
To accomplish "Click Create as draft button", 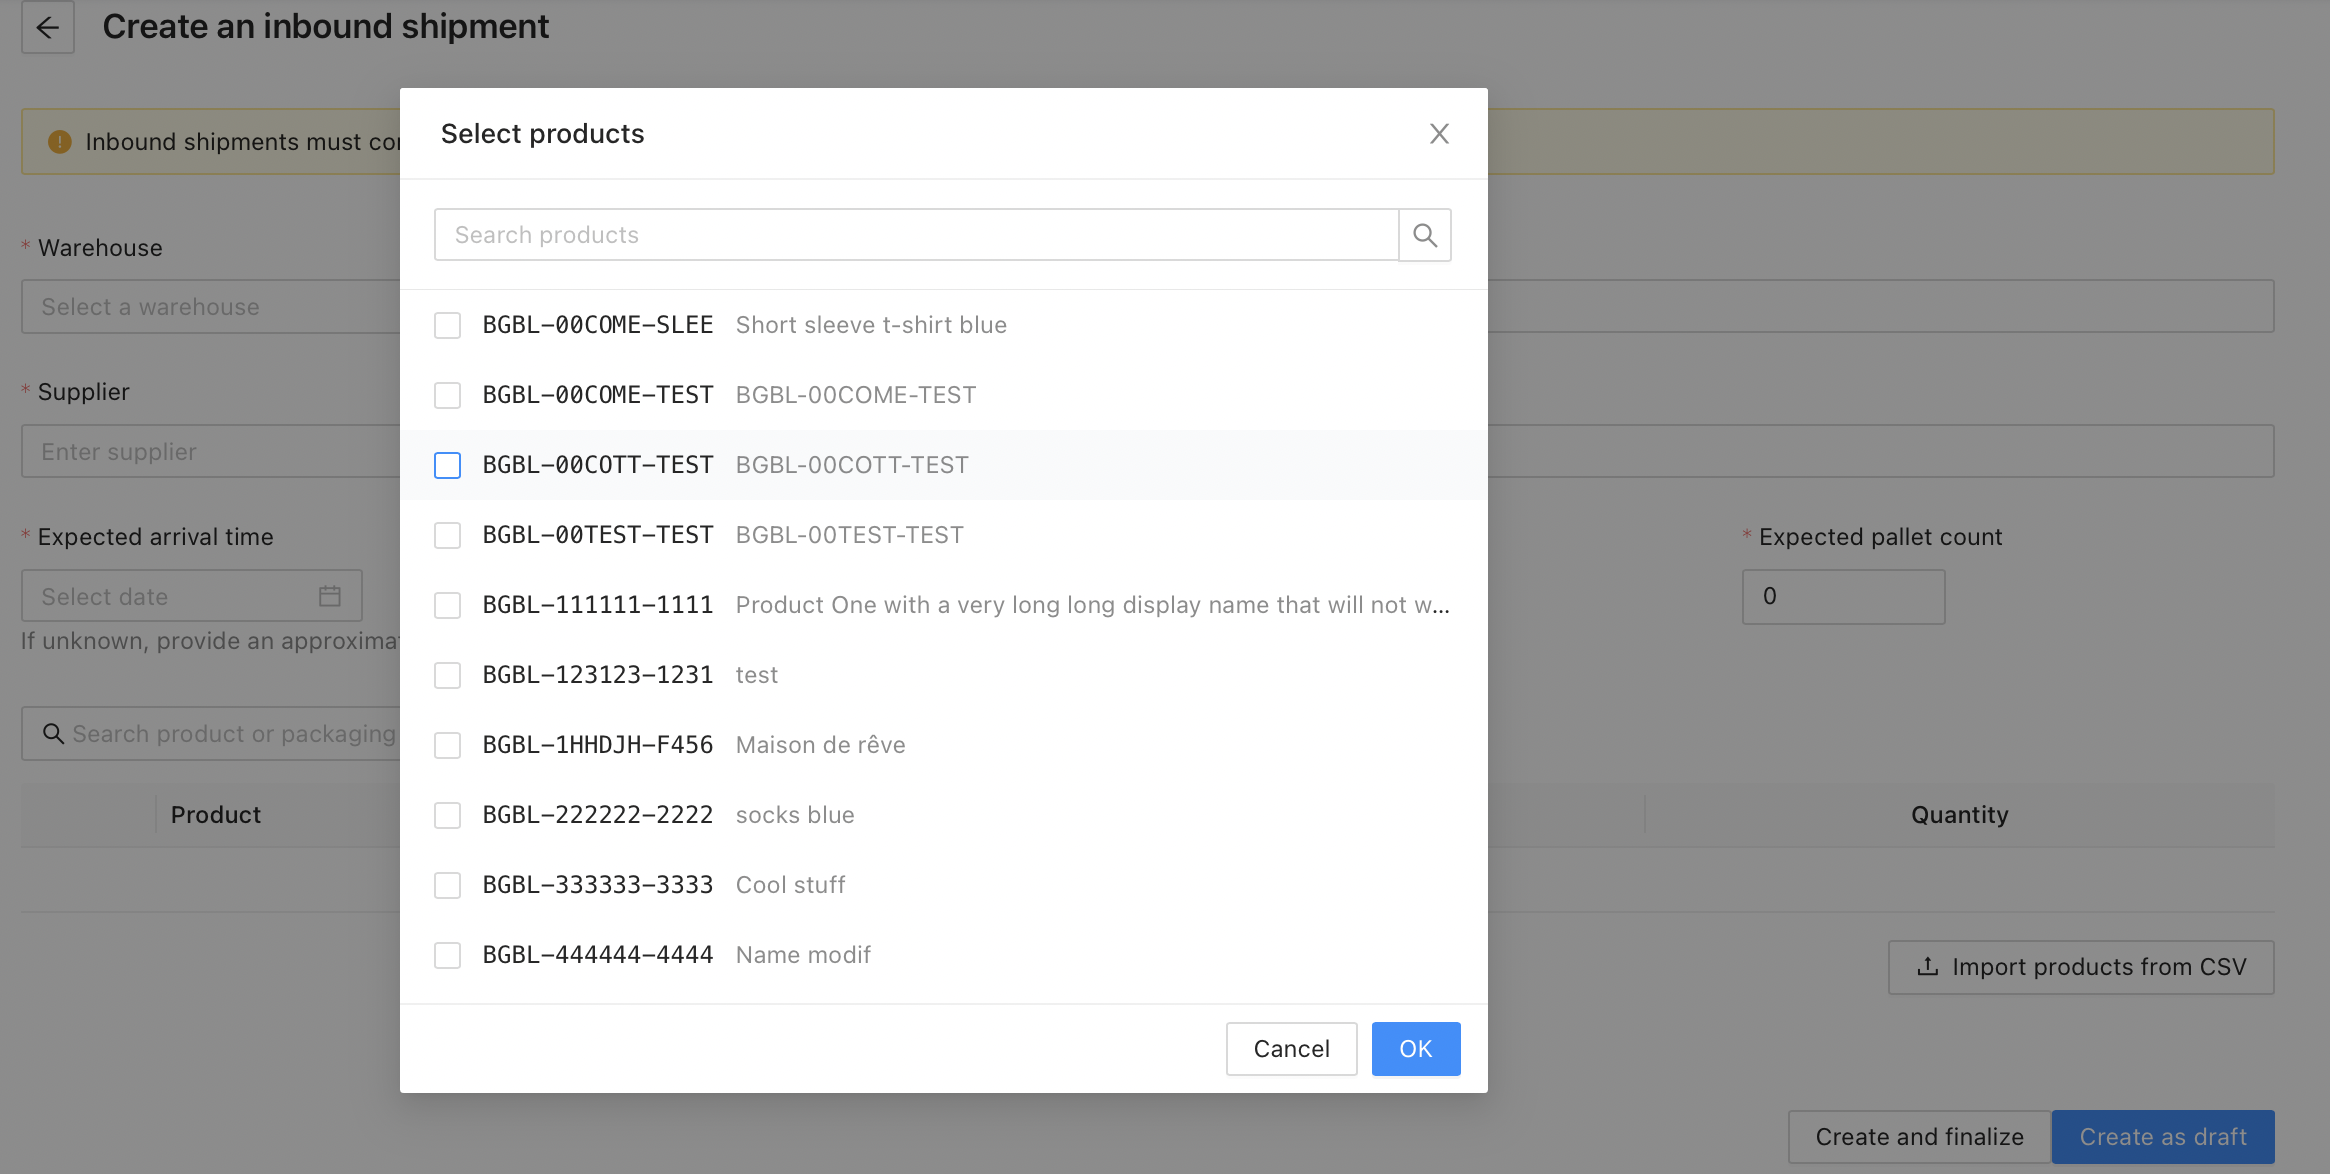I will pyautogui.click(x=2162, y=1137).
